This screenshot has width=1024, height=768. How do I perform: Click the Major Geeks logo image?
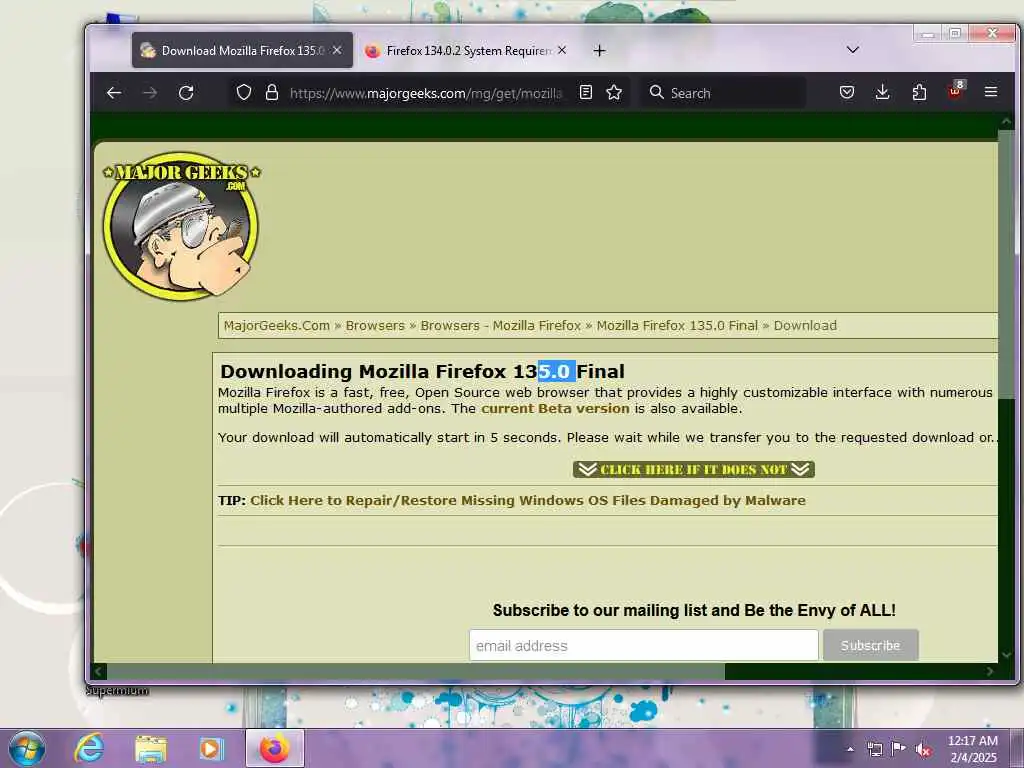point(182,226)
